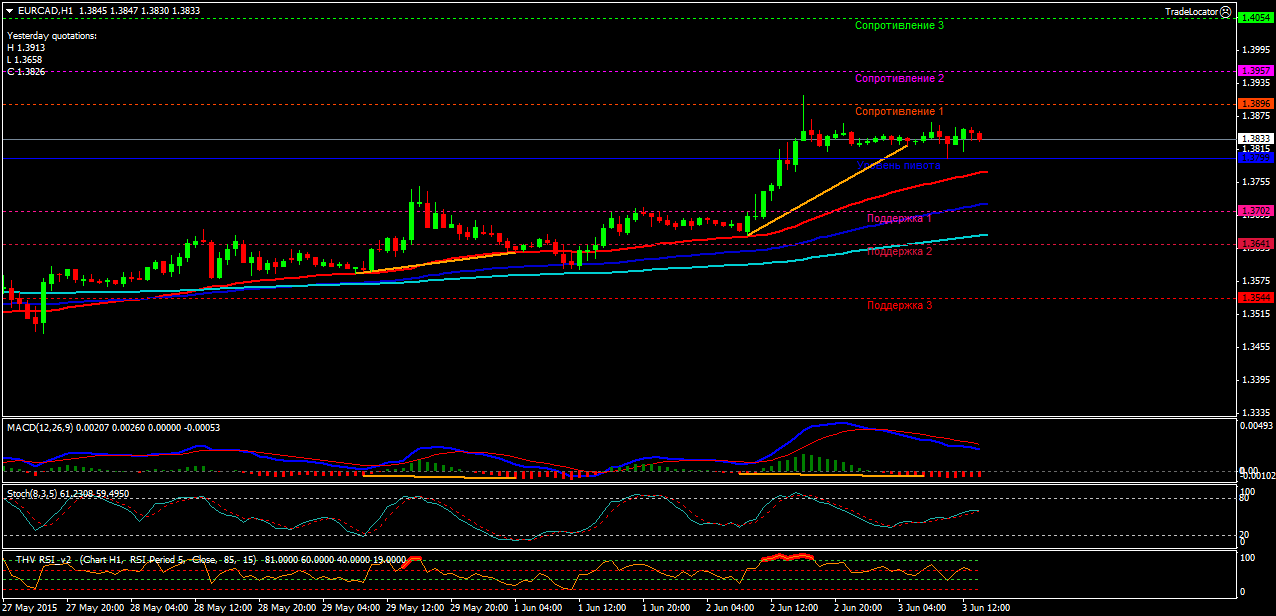The image size is (1276, 616).
Task: Select the green 1.4054 resistance price label
Action: (1255, 17)
